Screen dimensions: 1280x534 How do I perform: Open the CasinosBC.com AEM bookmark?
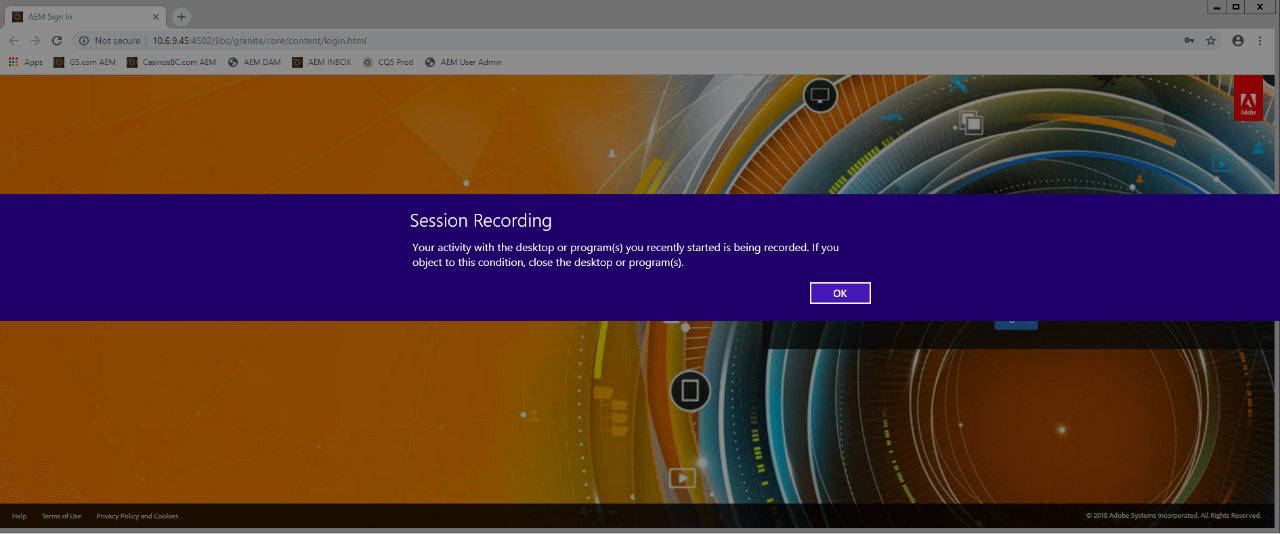[x=171, y=62]
